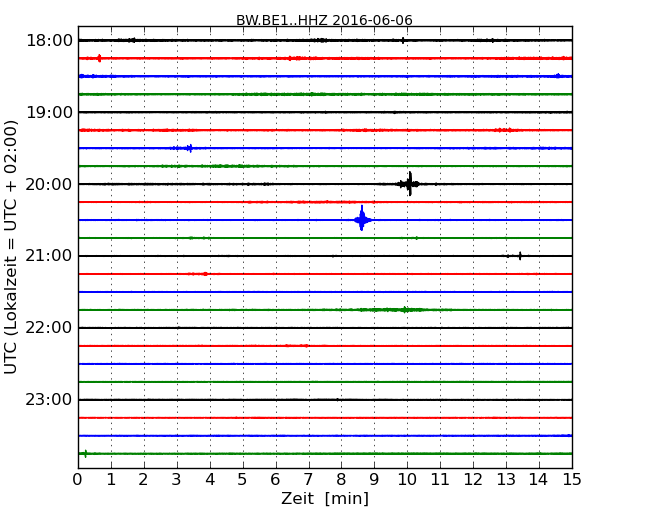Click the 18:00 time label
The width and height of the screenshot is (650, 520).
click(49, 41)
